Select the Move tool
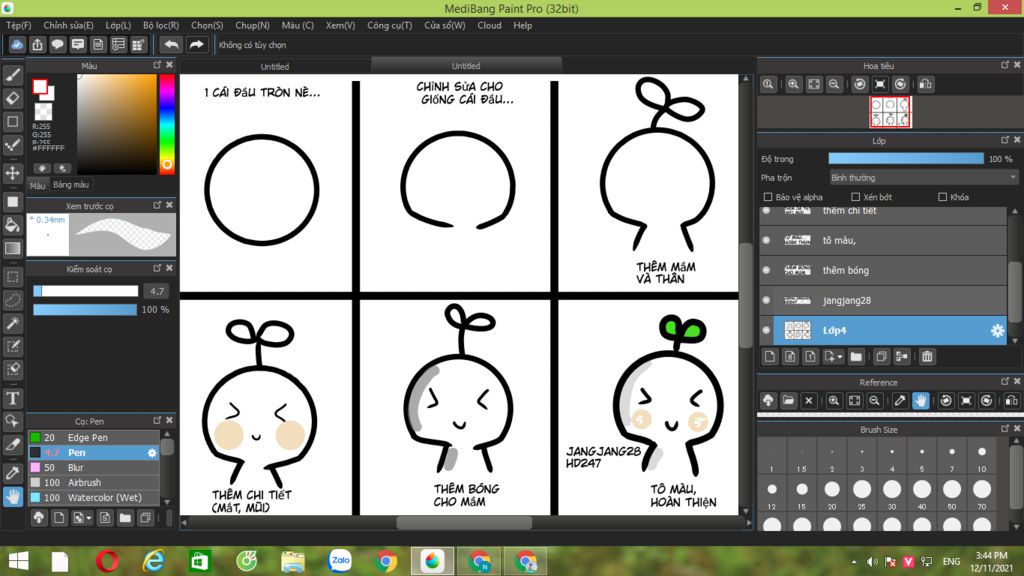The image size is (1024, 576). coord(12,173)
